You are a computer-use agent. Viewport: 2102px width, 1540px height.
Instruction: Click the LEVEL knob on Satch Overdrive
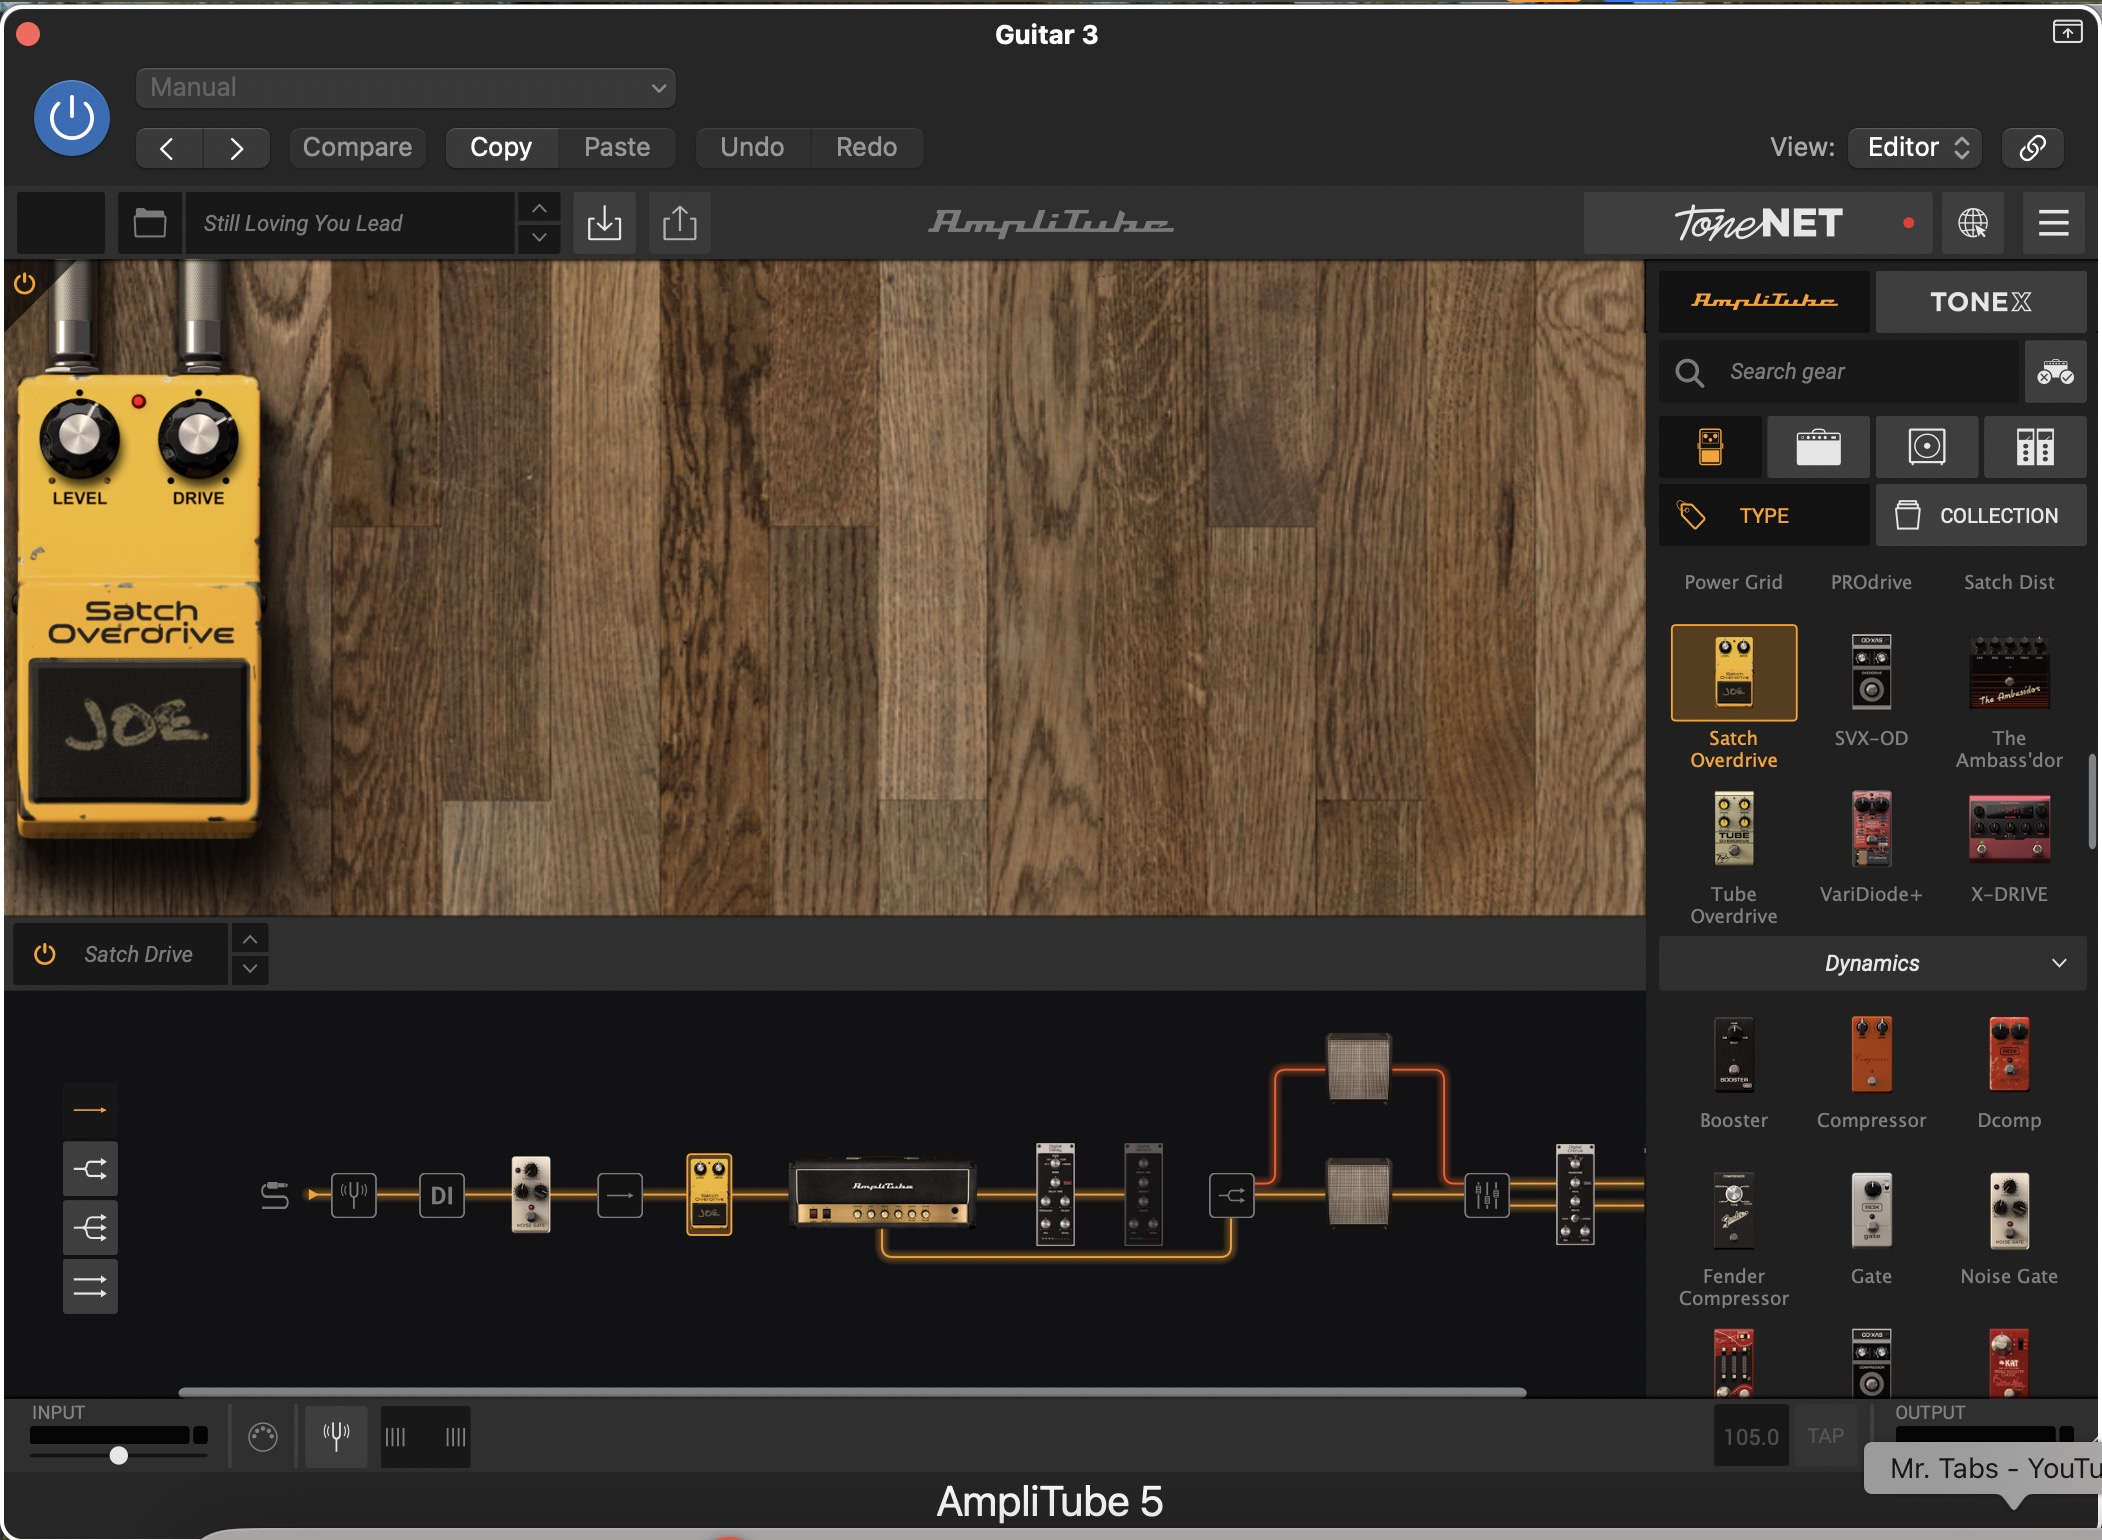click(79, 438)
